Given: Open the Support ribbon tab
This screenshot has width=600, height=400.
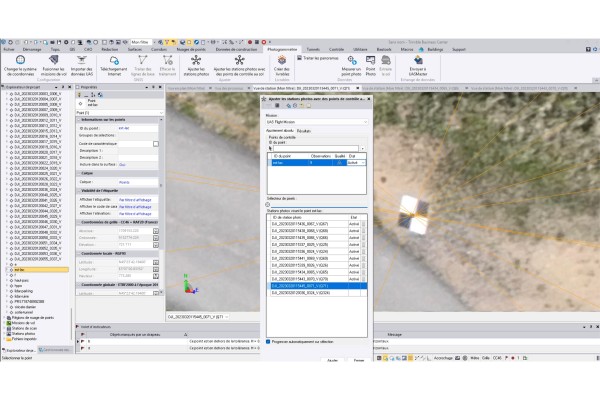Looking at the screenshot, I should click(x=459, y=49).
